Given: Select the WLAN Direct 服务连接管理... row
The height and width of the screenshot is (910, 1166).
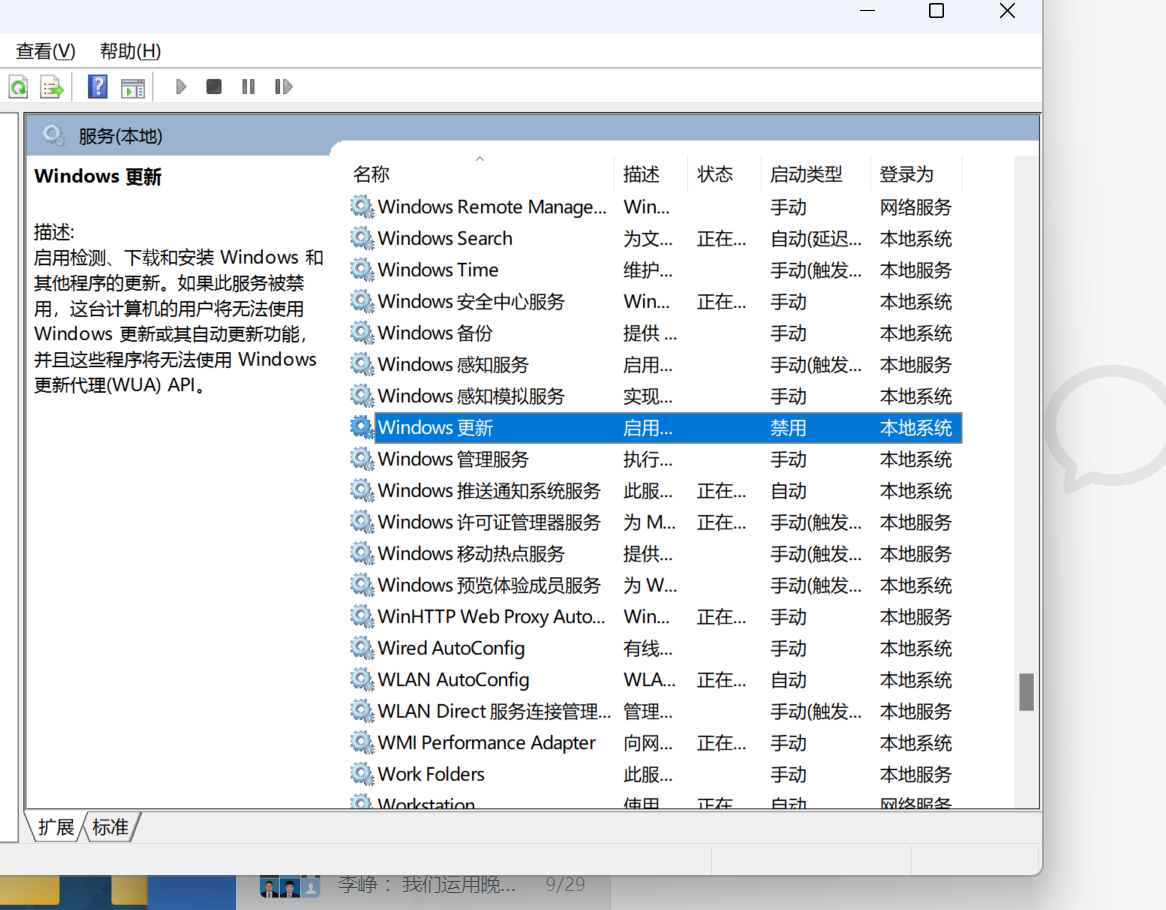Looking at the screenshot, I should click(x=654, y=711).
